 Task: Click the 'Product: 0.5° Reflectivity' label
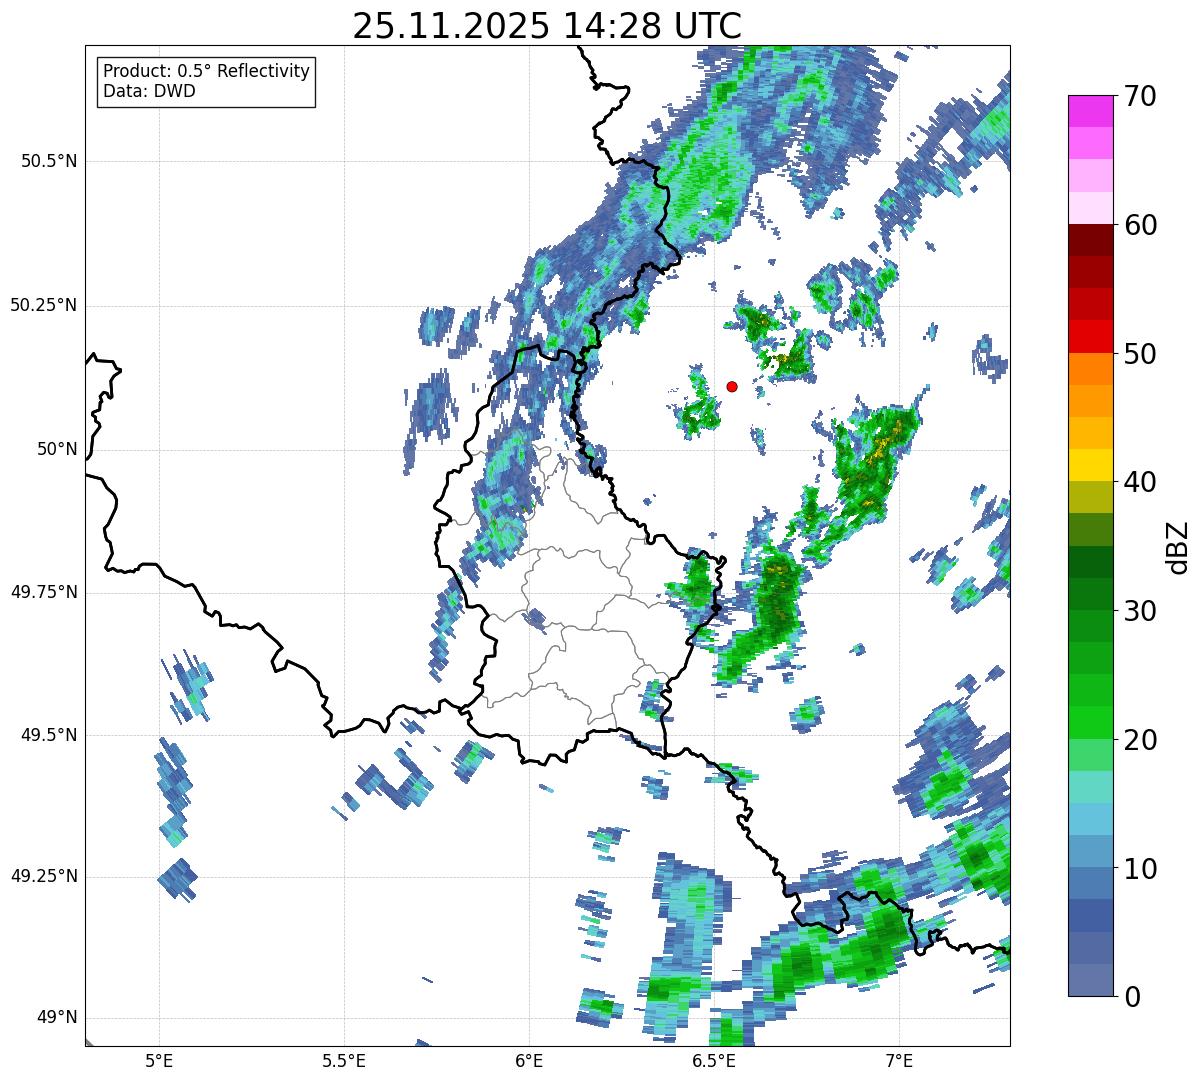[x=206, y=71]
